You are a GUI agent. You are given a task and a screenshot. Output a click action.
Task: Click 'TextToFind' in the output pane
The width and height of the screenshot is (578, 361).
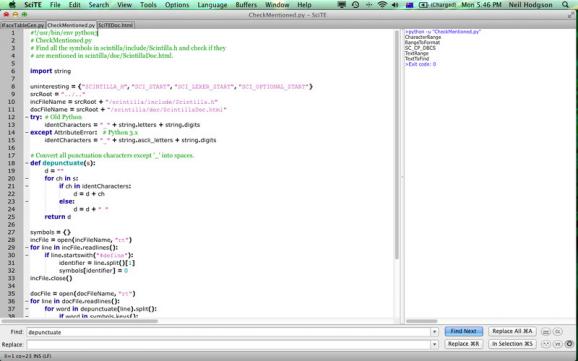point(417,59)
